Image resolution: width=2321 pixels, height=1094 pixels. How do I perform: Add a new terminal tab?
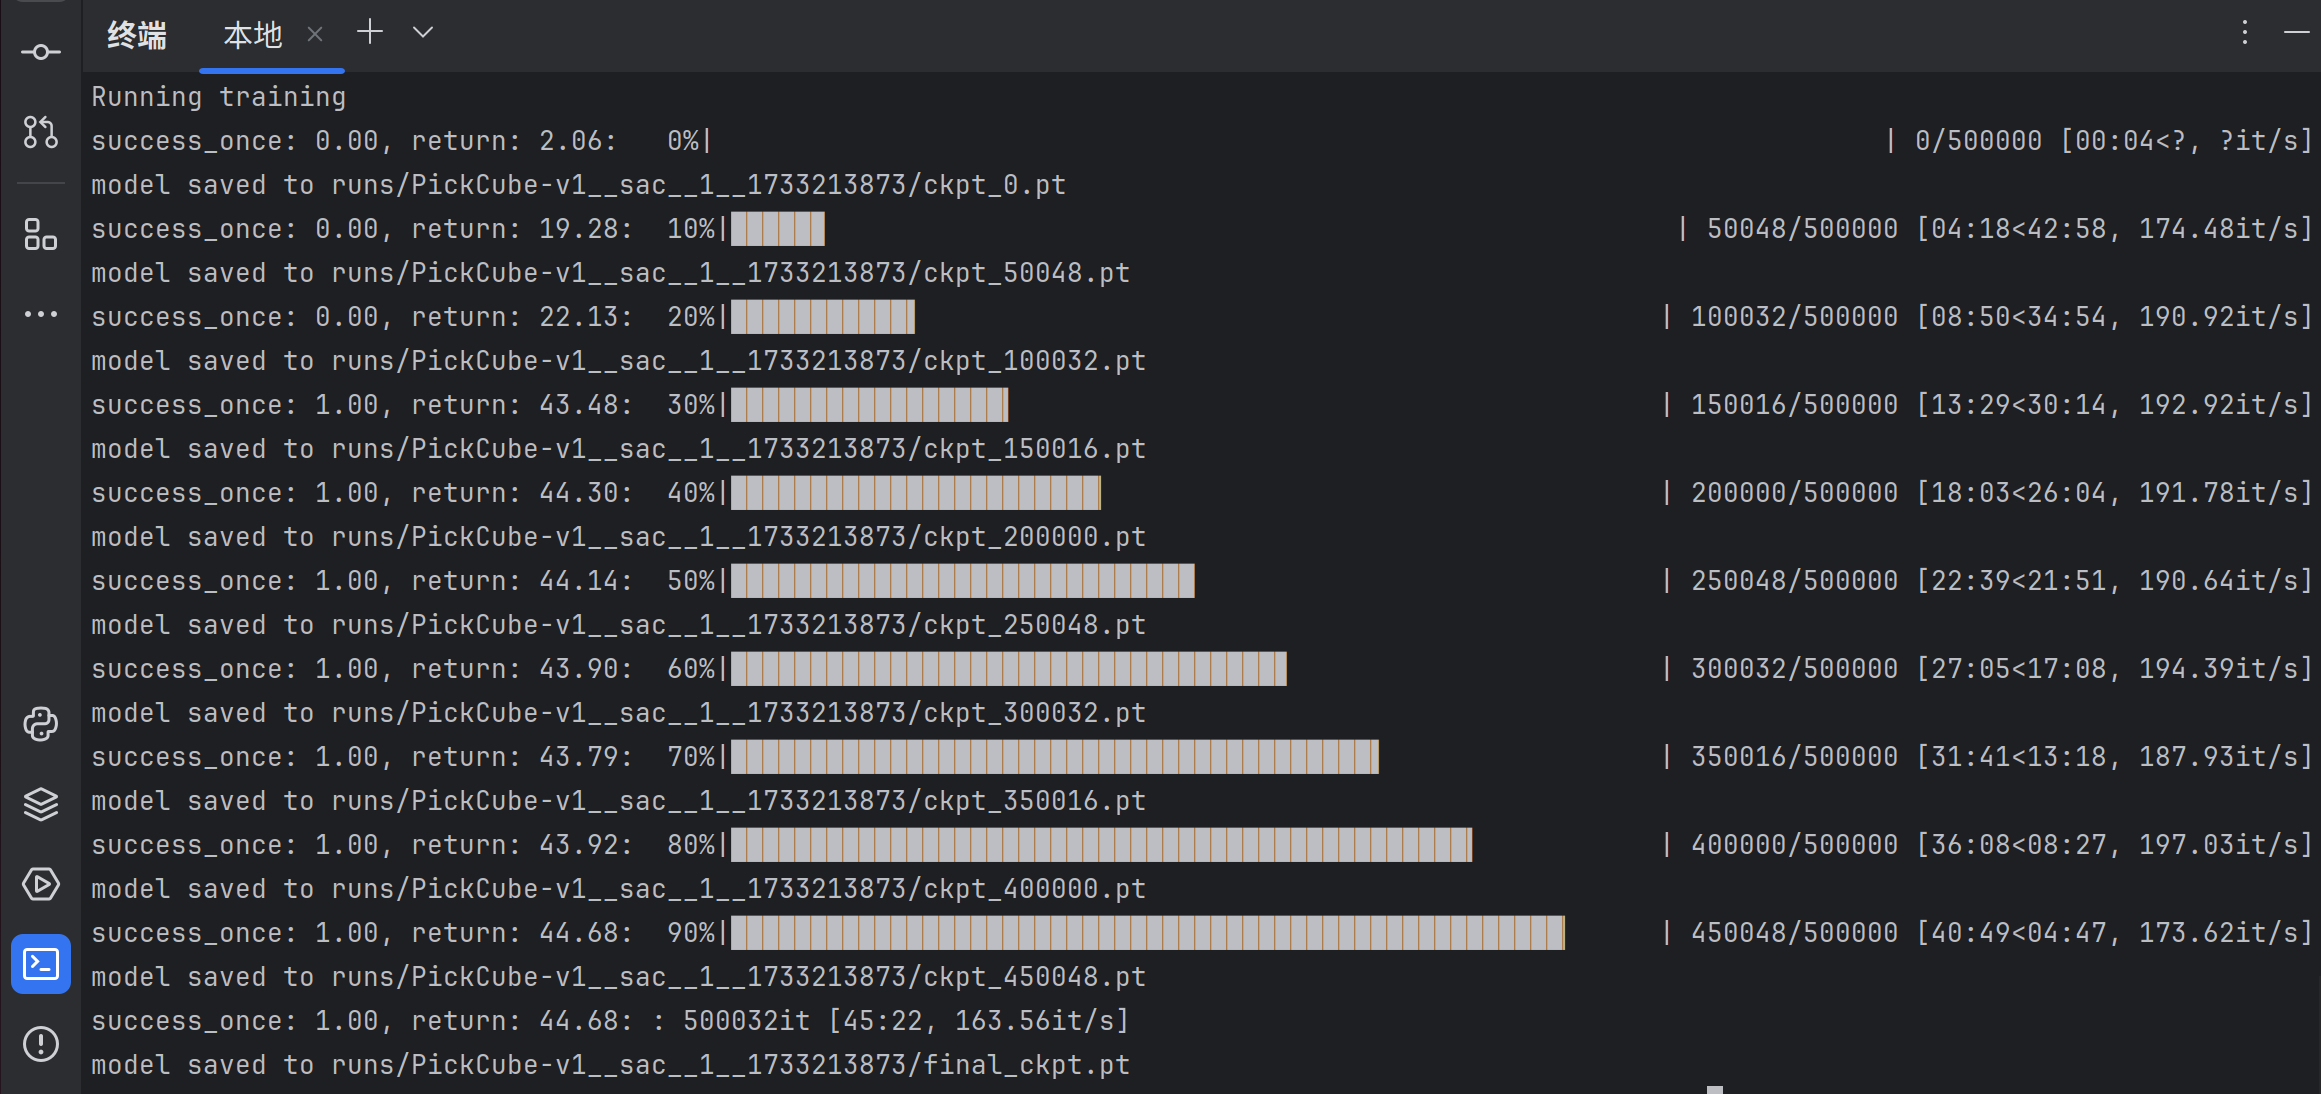[370, 33]
